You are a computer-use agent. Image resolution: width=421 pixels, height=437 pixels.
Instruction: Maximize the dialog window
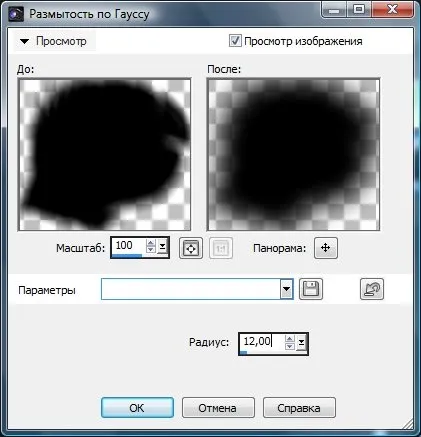click(x=359, y=9)
